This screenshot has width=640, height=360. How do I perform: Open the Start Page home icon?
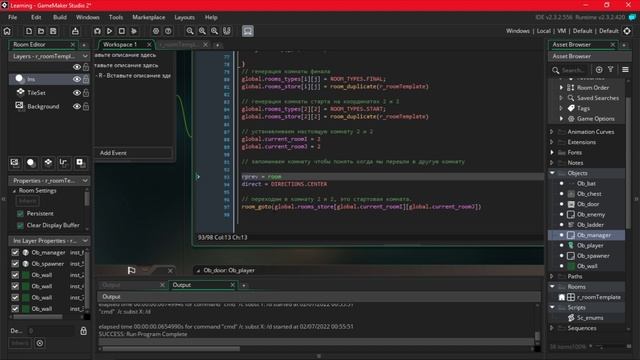7,31
